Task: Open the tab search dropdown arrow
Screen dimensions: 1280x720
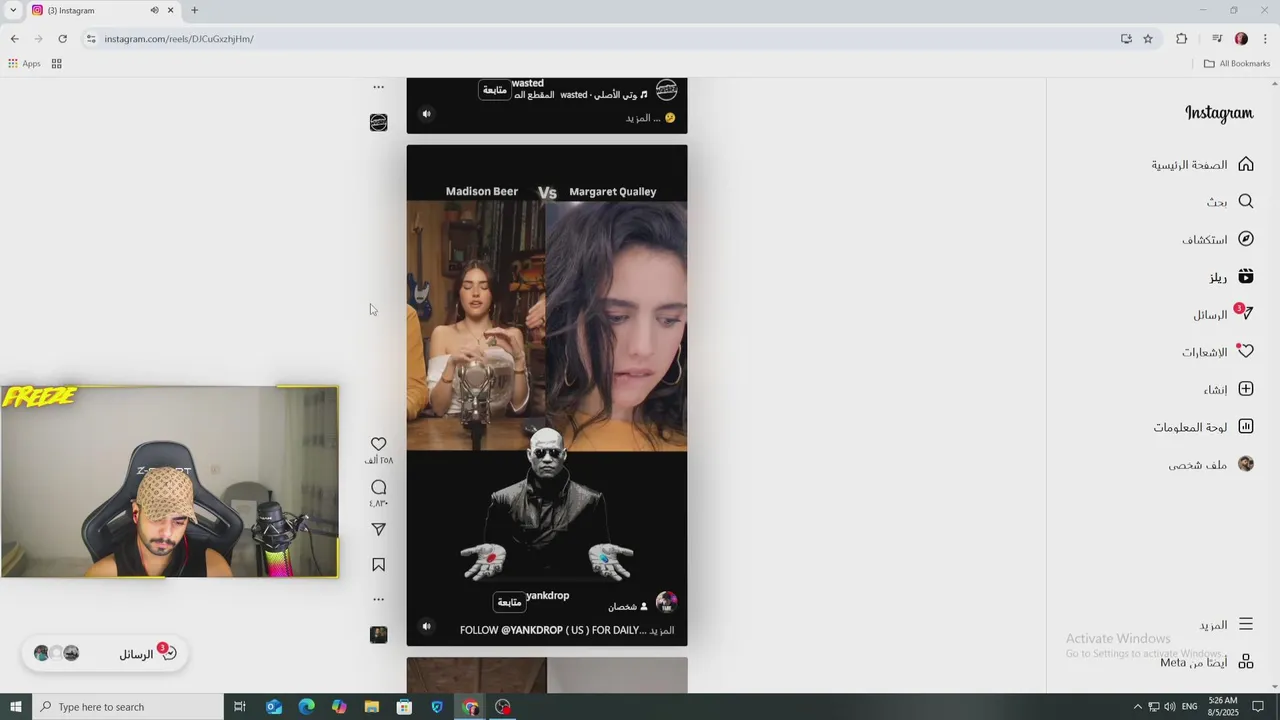Action: [13, 10]
